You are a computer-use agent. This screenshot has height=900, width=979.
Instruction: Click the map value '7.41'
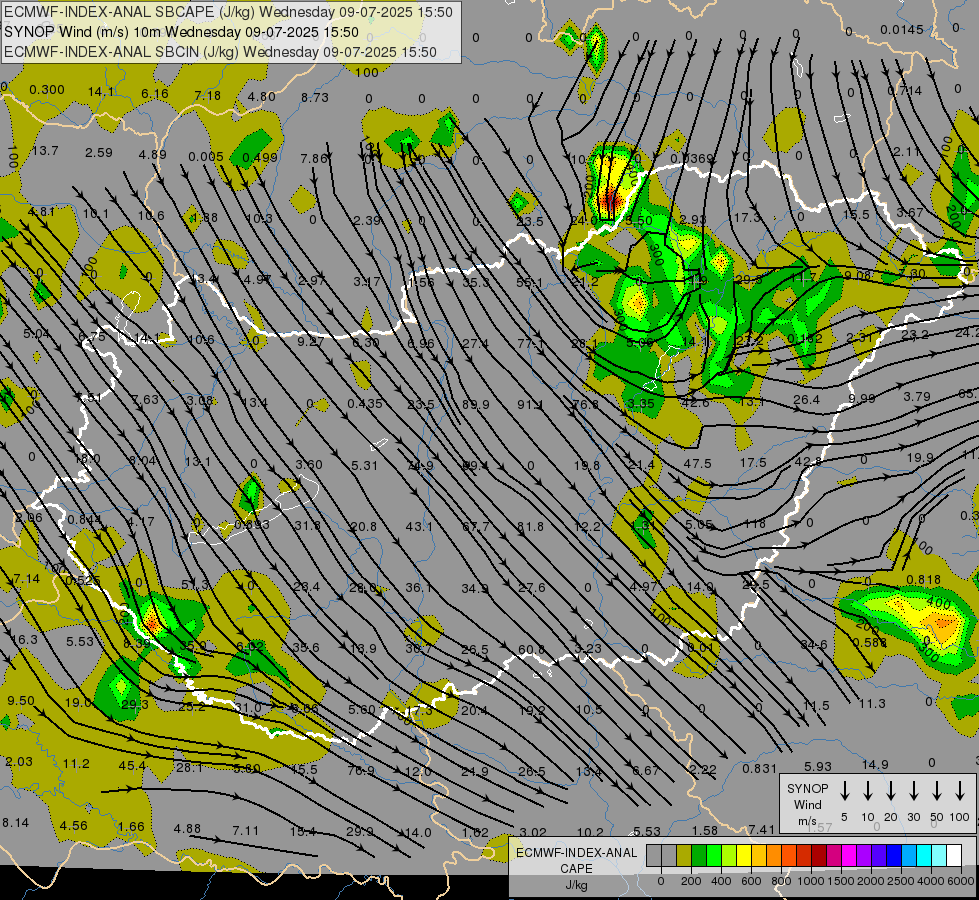(x=761, y=829)
